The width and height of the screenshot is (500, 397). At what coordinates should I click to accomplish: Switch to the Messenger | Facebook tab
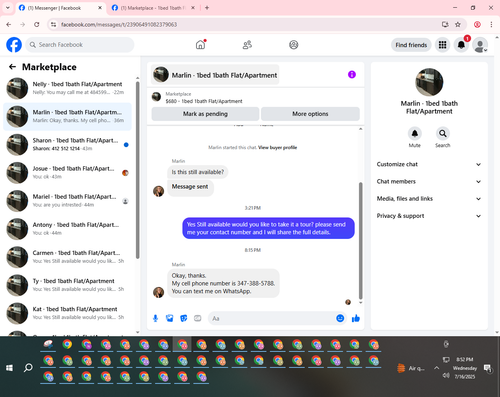point(60,8)
